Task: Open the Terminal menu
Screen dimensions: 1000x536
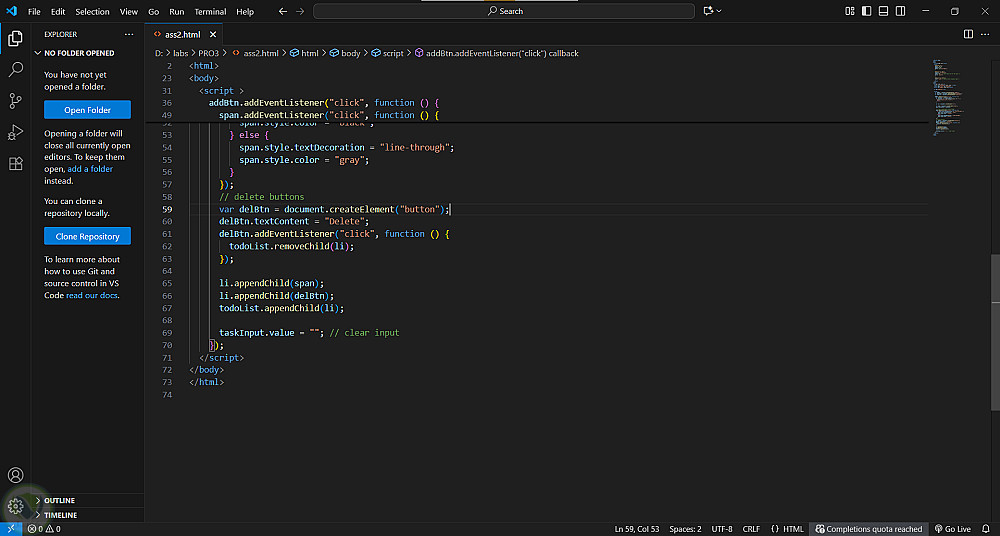Action: pos(210,11)
